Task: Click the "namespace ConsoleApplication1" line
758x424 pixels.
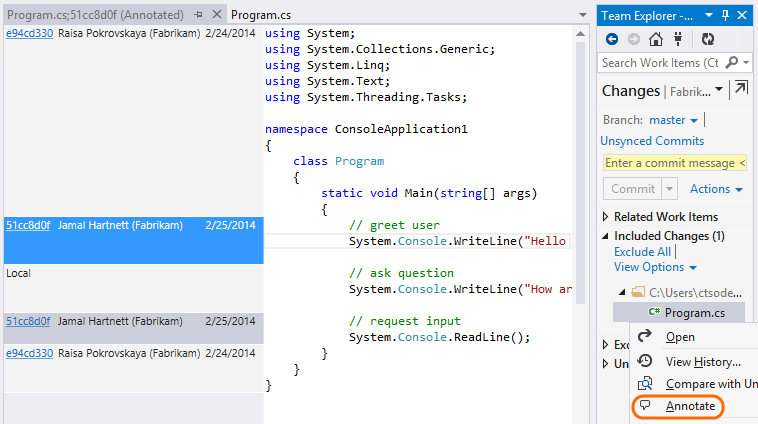Action: (x=366, y=129)
